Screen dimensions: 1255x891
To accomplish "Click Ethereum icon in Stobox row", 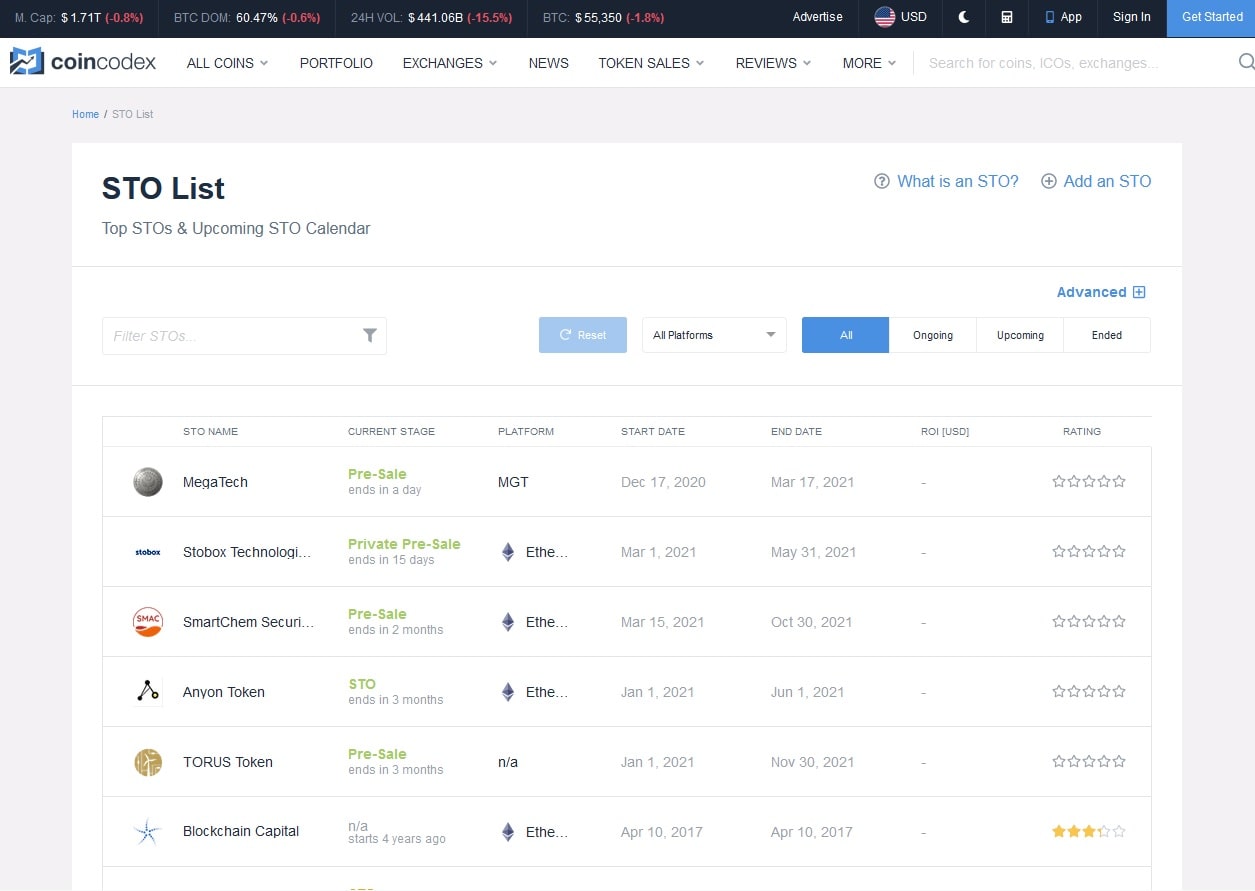I will pyautogui.click(x=508, y=552).
